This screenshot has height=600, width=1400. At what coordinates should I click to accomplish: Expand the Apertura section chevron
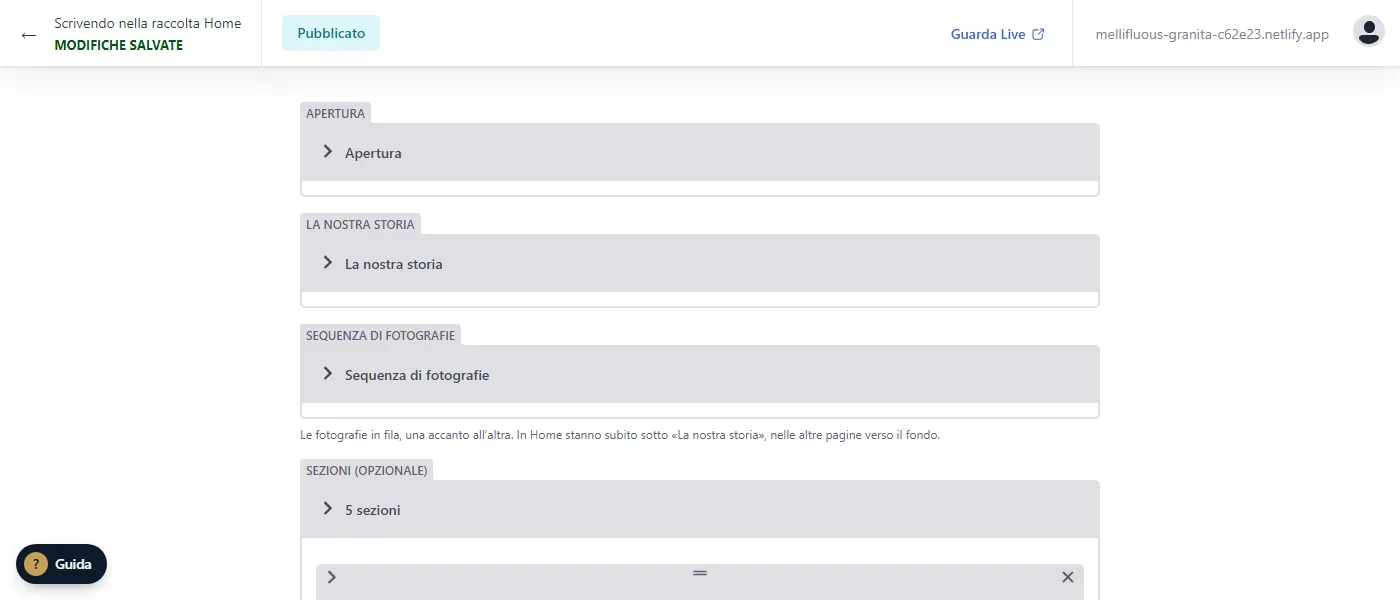click(x=327, y=152)
